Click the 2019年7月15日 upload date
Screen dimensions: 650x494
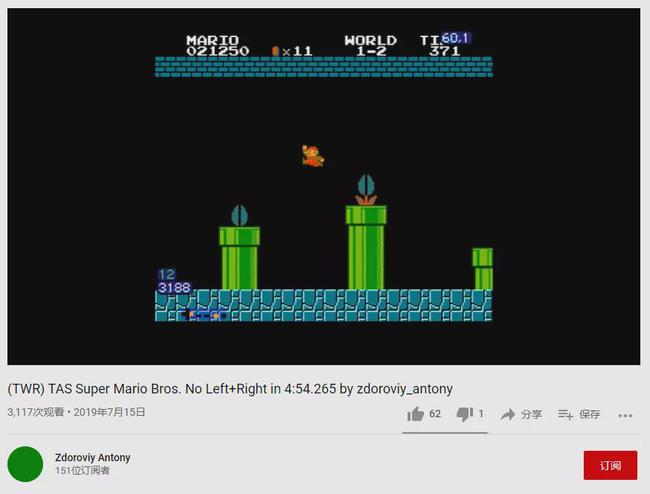109,412
